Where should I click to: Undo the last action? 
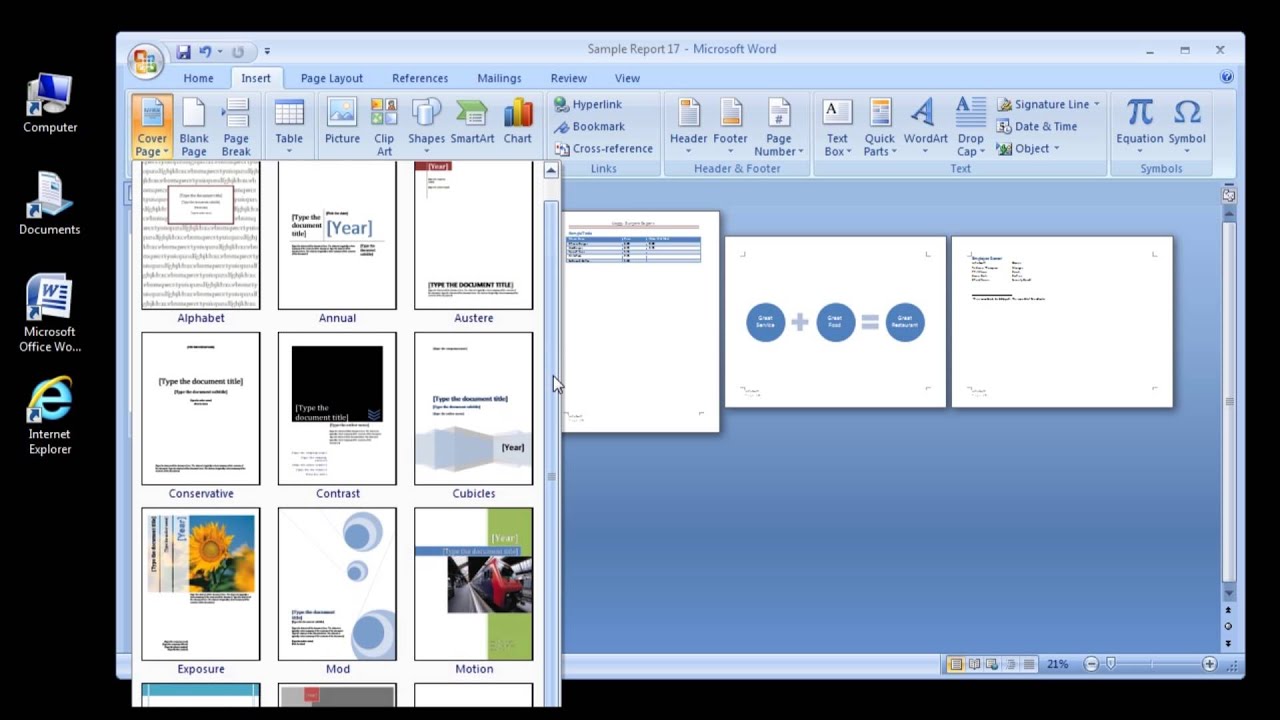click(205, 52)
